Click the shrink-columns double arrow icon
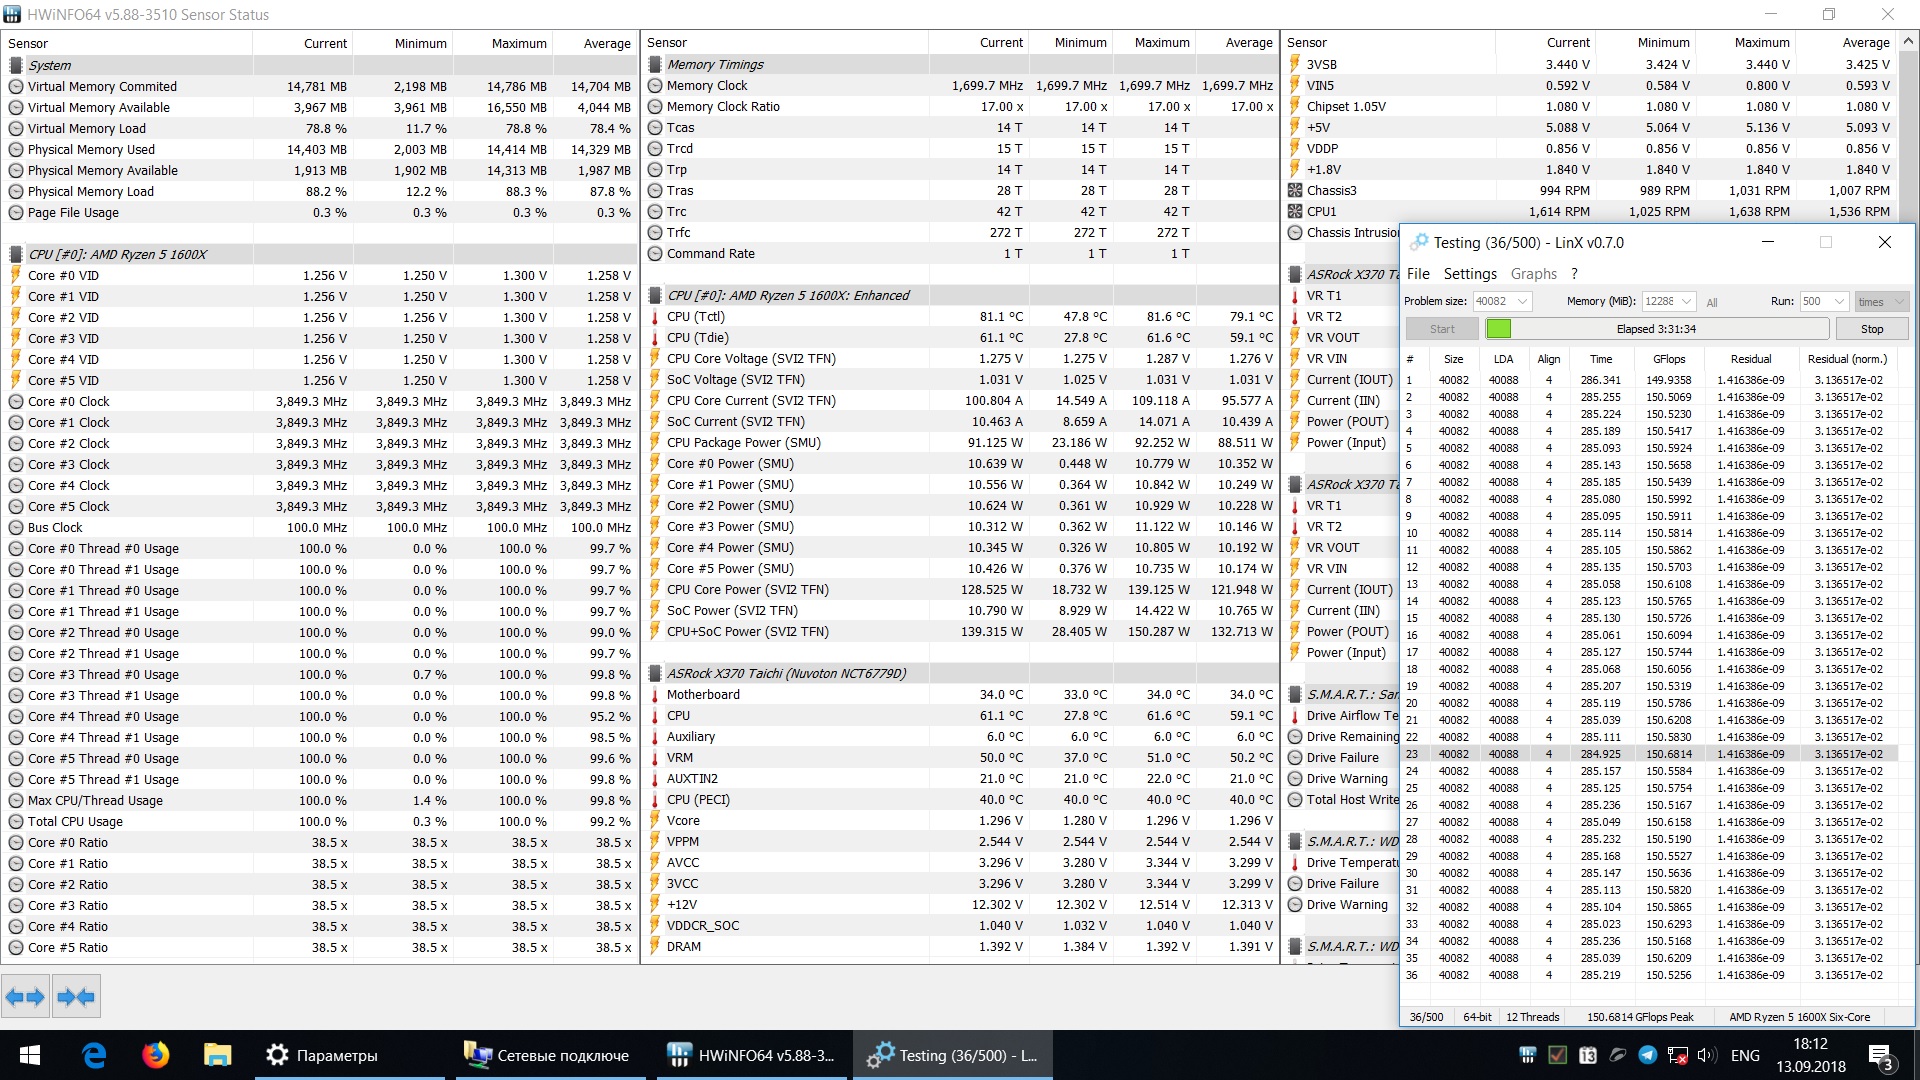This screenshot has width=1920, height=1080. coord(76,996)
